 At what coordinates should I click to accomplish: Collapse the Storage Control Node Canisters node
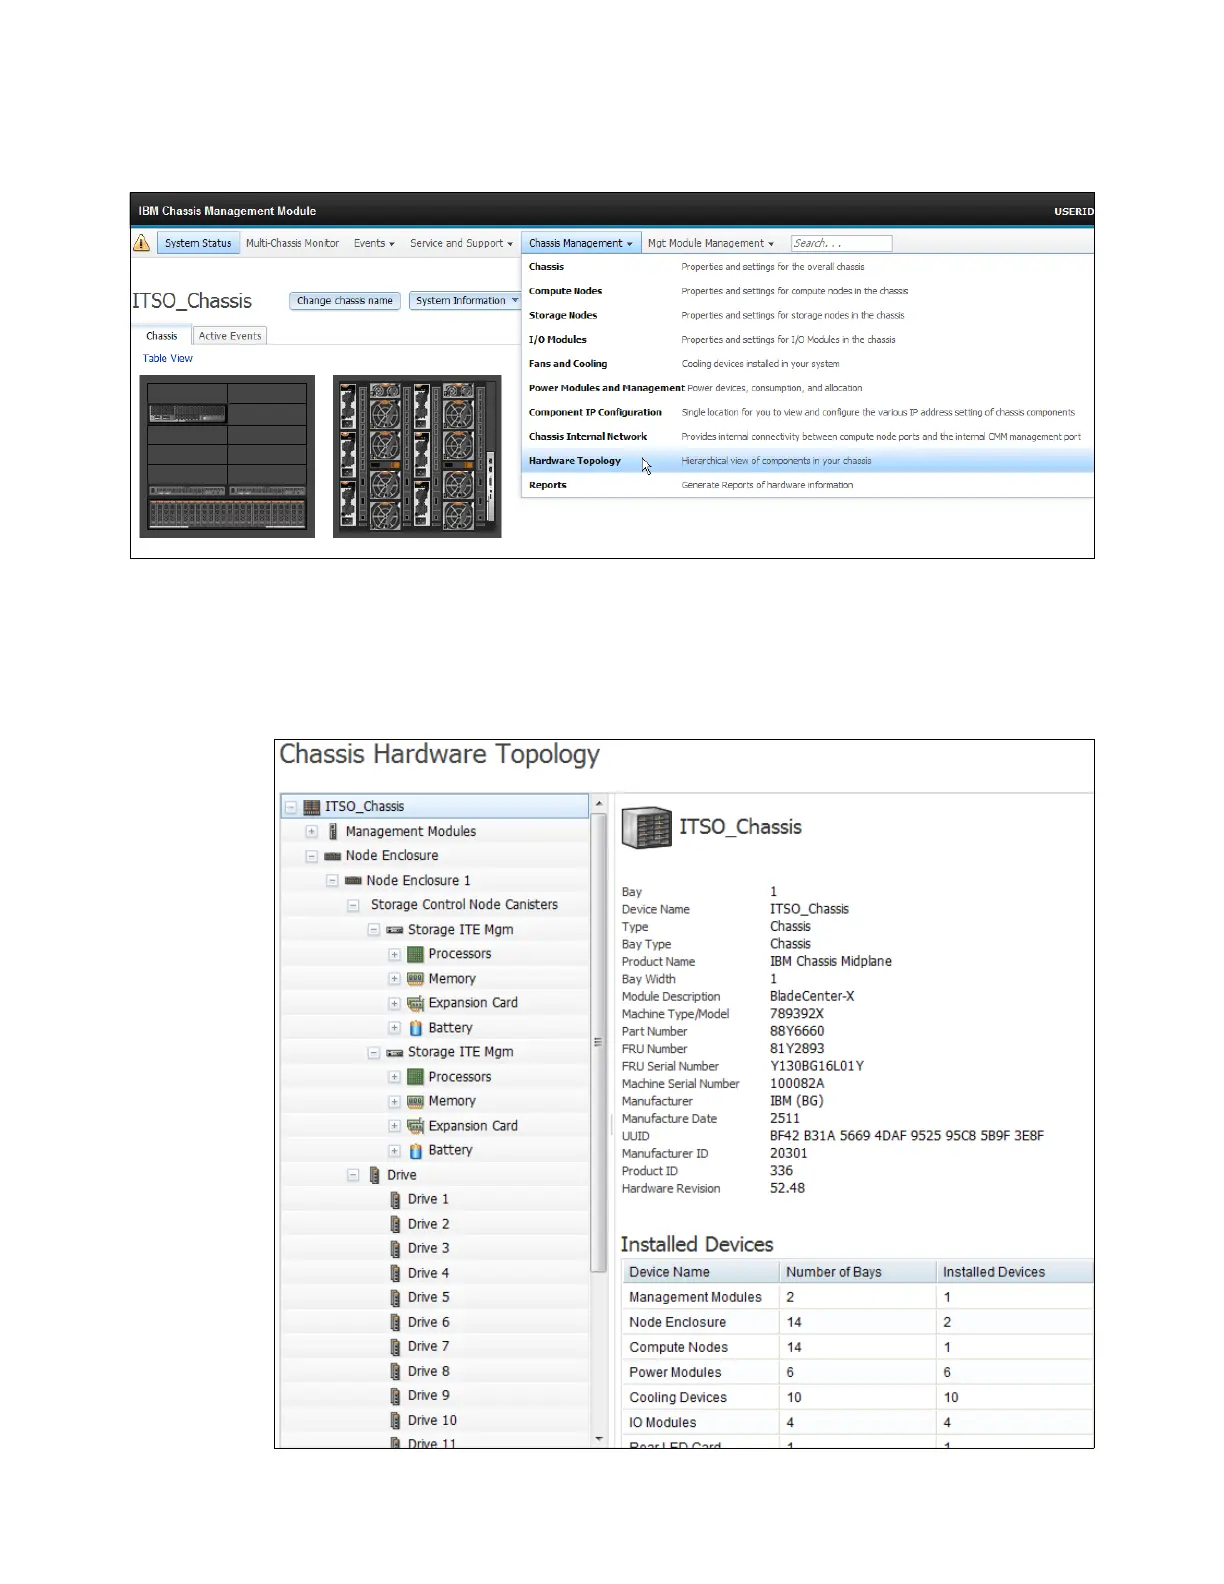point(352,905)
